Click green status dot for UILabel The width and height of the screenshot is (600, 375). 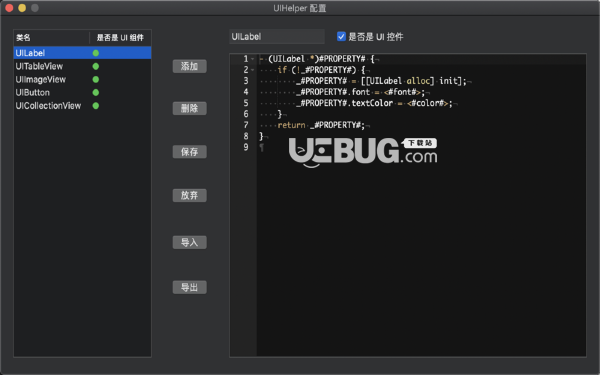tap(96, 53)
